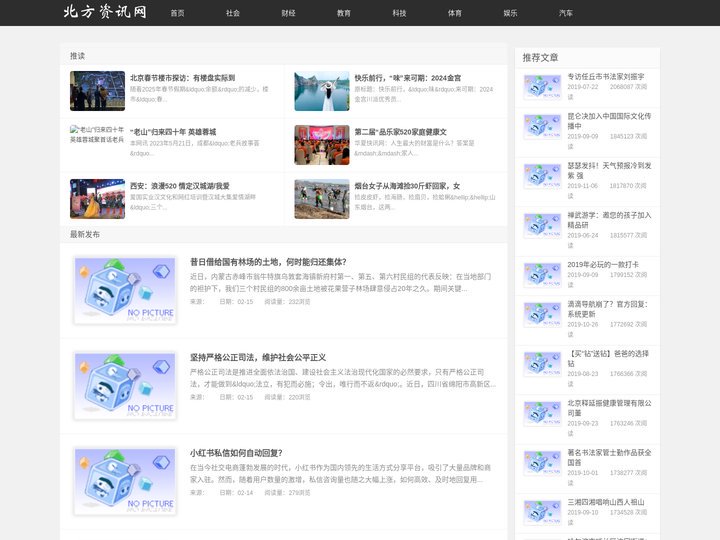Open recommended article 瑟瑟发抖！天气预报冷到发紫

click(609, 171)
